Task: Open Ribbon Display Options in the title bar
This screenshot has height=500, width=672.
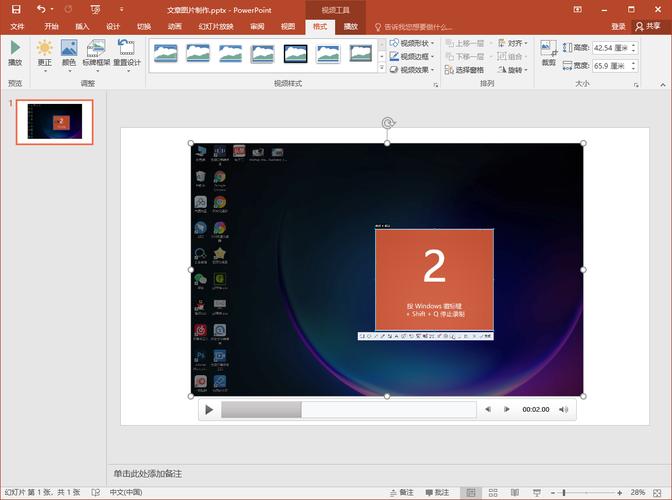Action: pos(578,9)
